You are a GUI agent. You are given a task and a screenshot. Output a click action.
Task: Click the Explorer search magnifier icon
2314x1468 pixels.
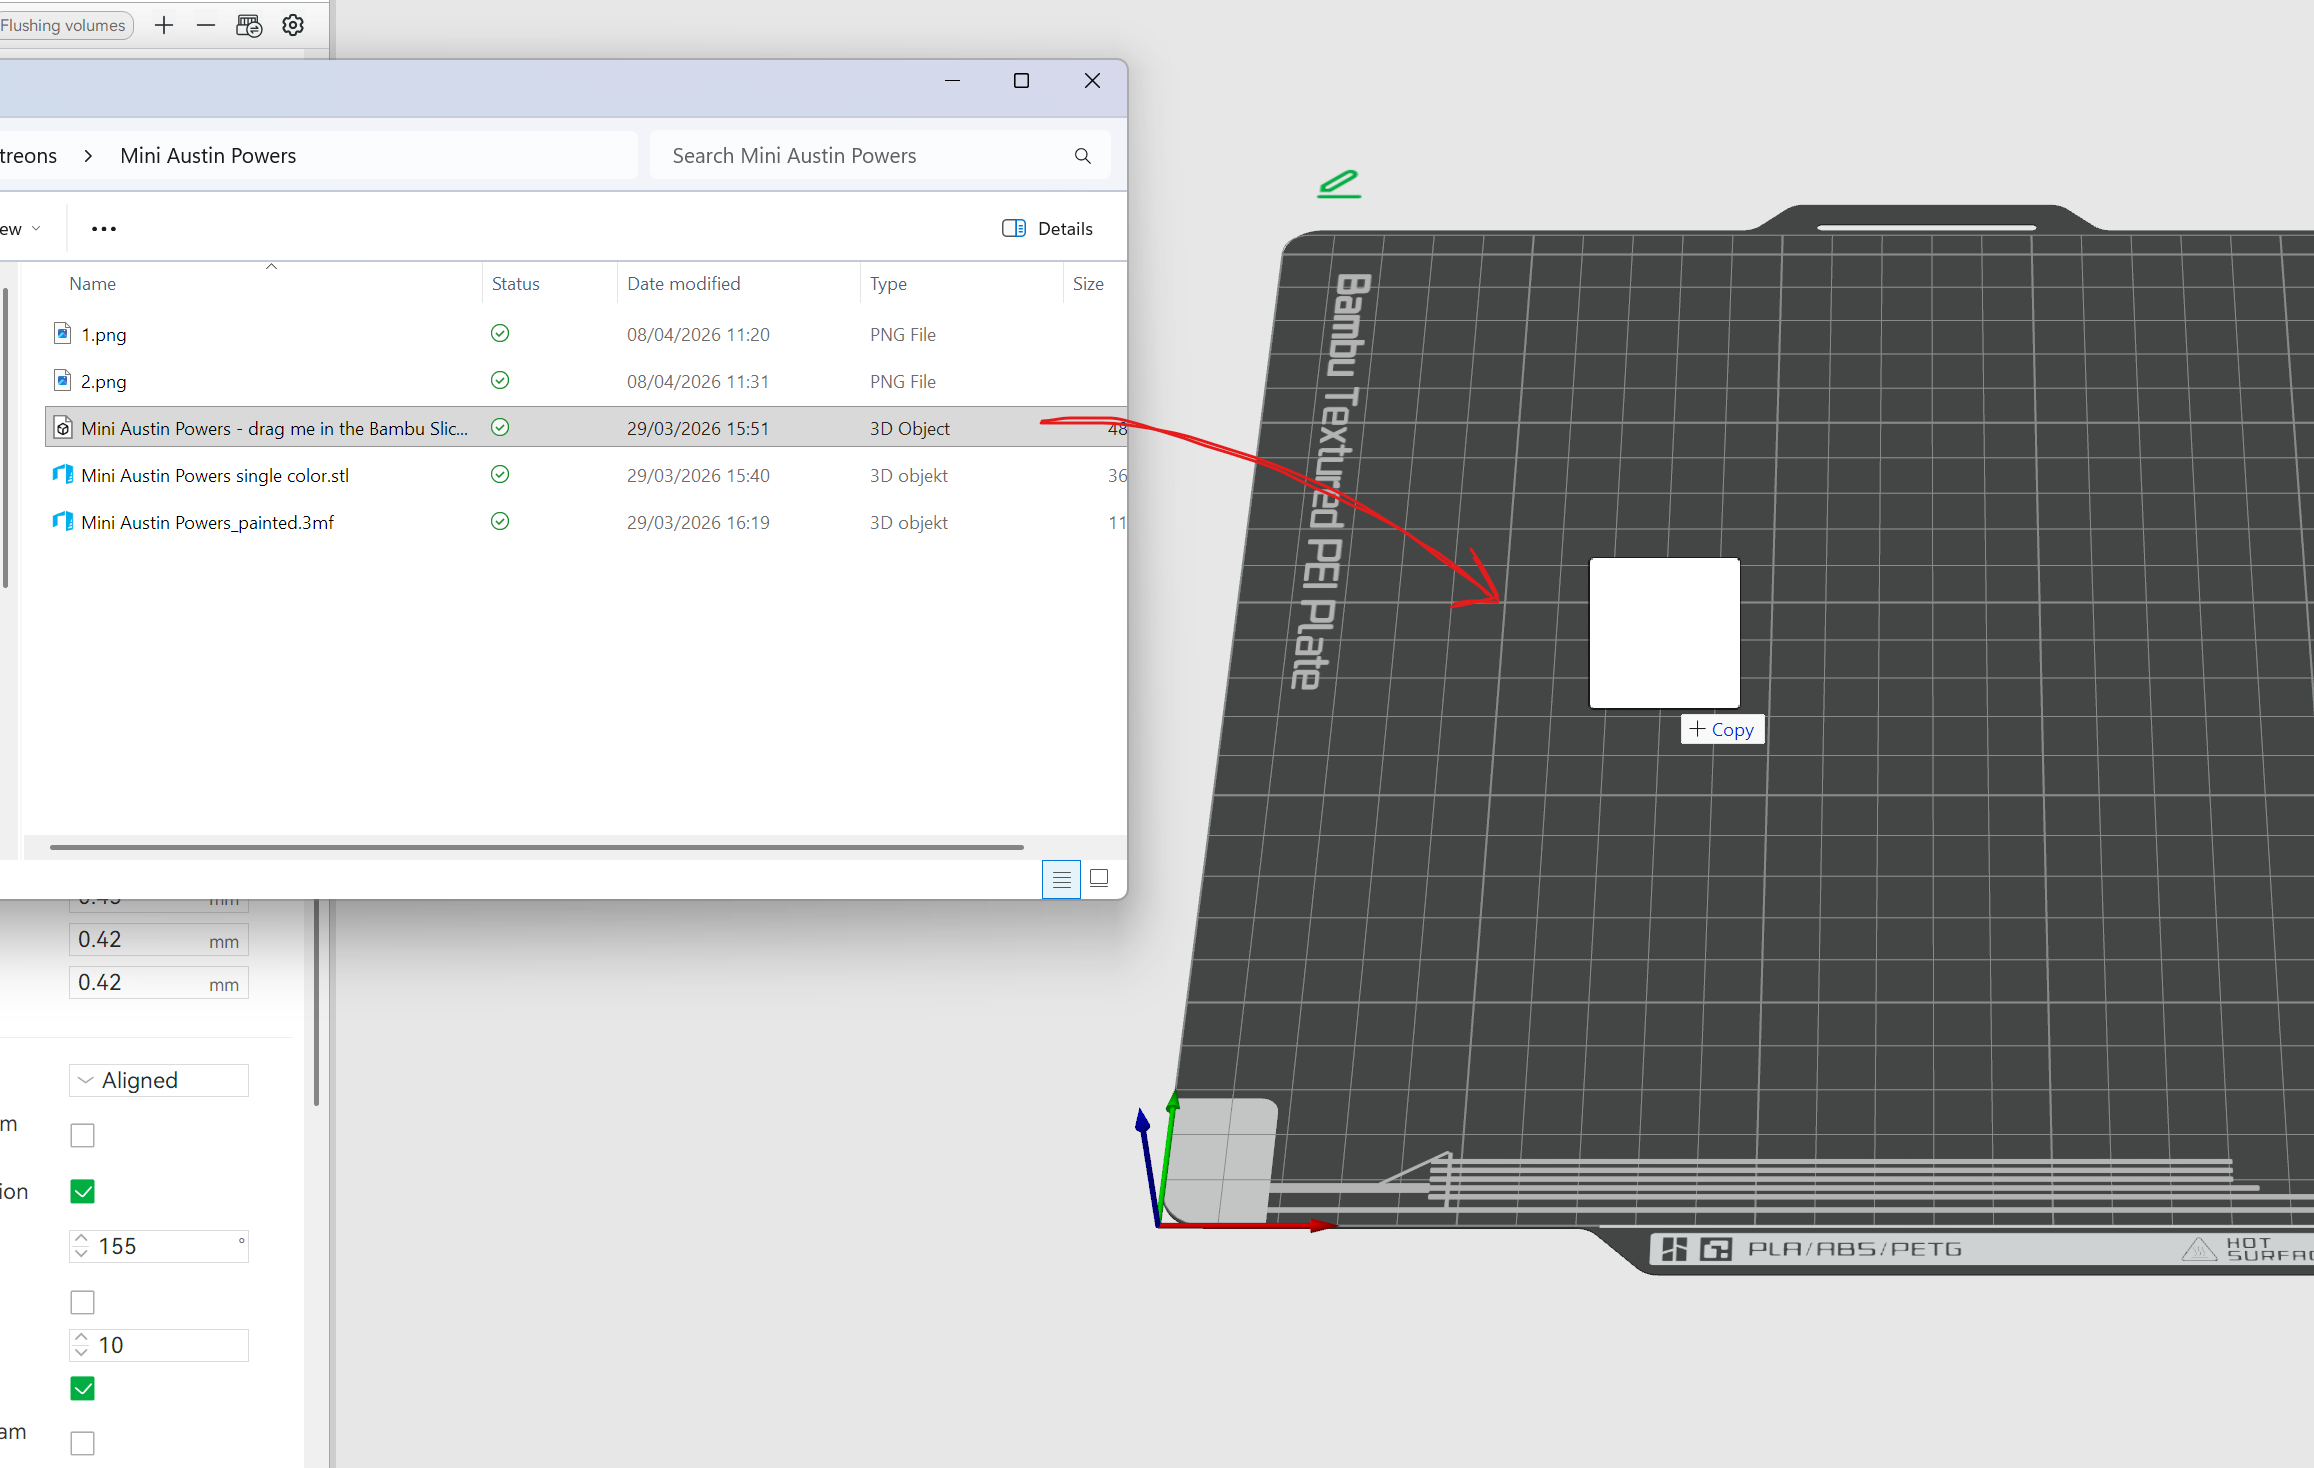(1082, 156)
